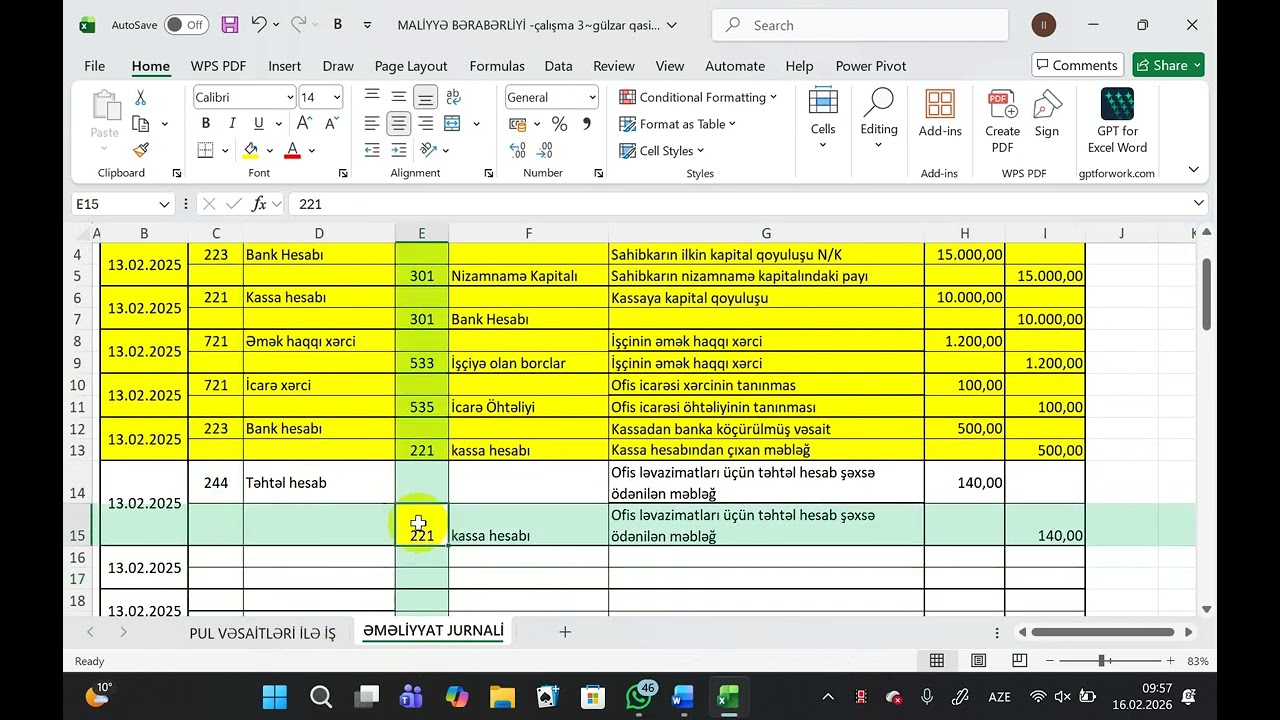Open the fill color dropdown arrow

(269, 151)
